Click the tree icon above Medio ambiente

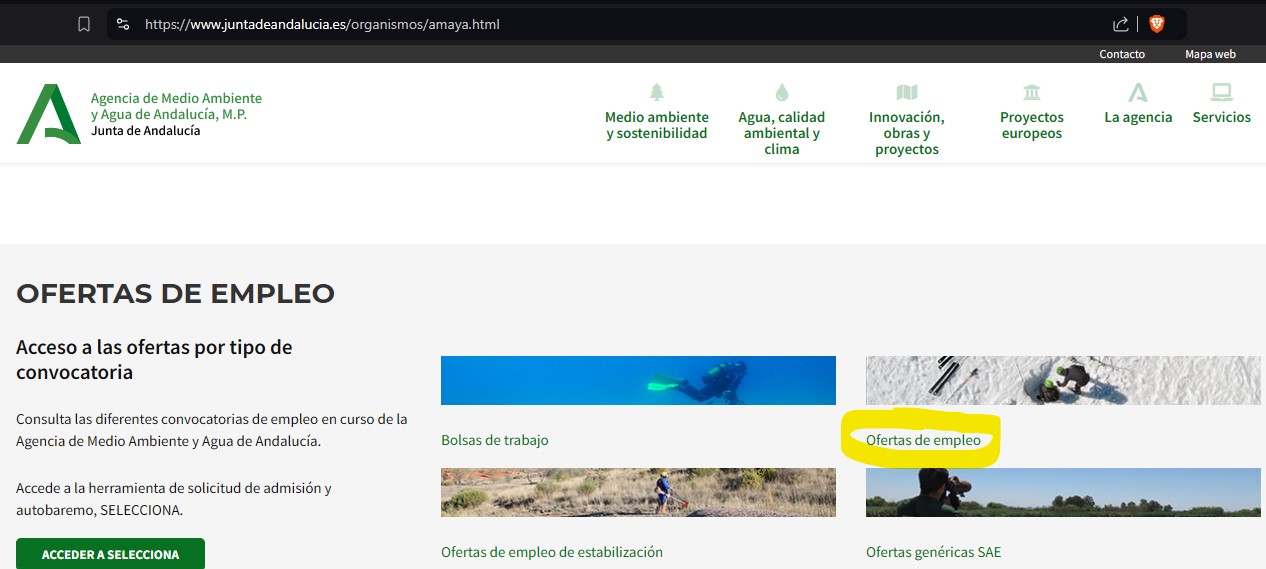(656, 93)
